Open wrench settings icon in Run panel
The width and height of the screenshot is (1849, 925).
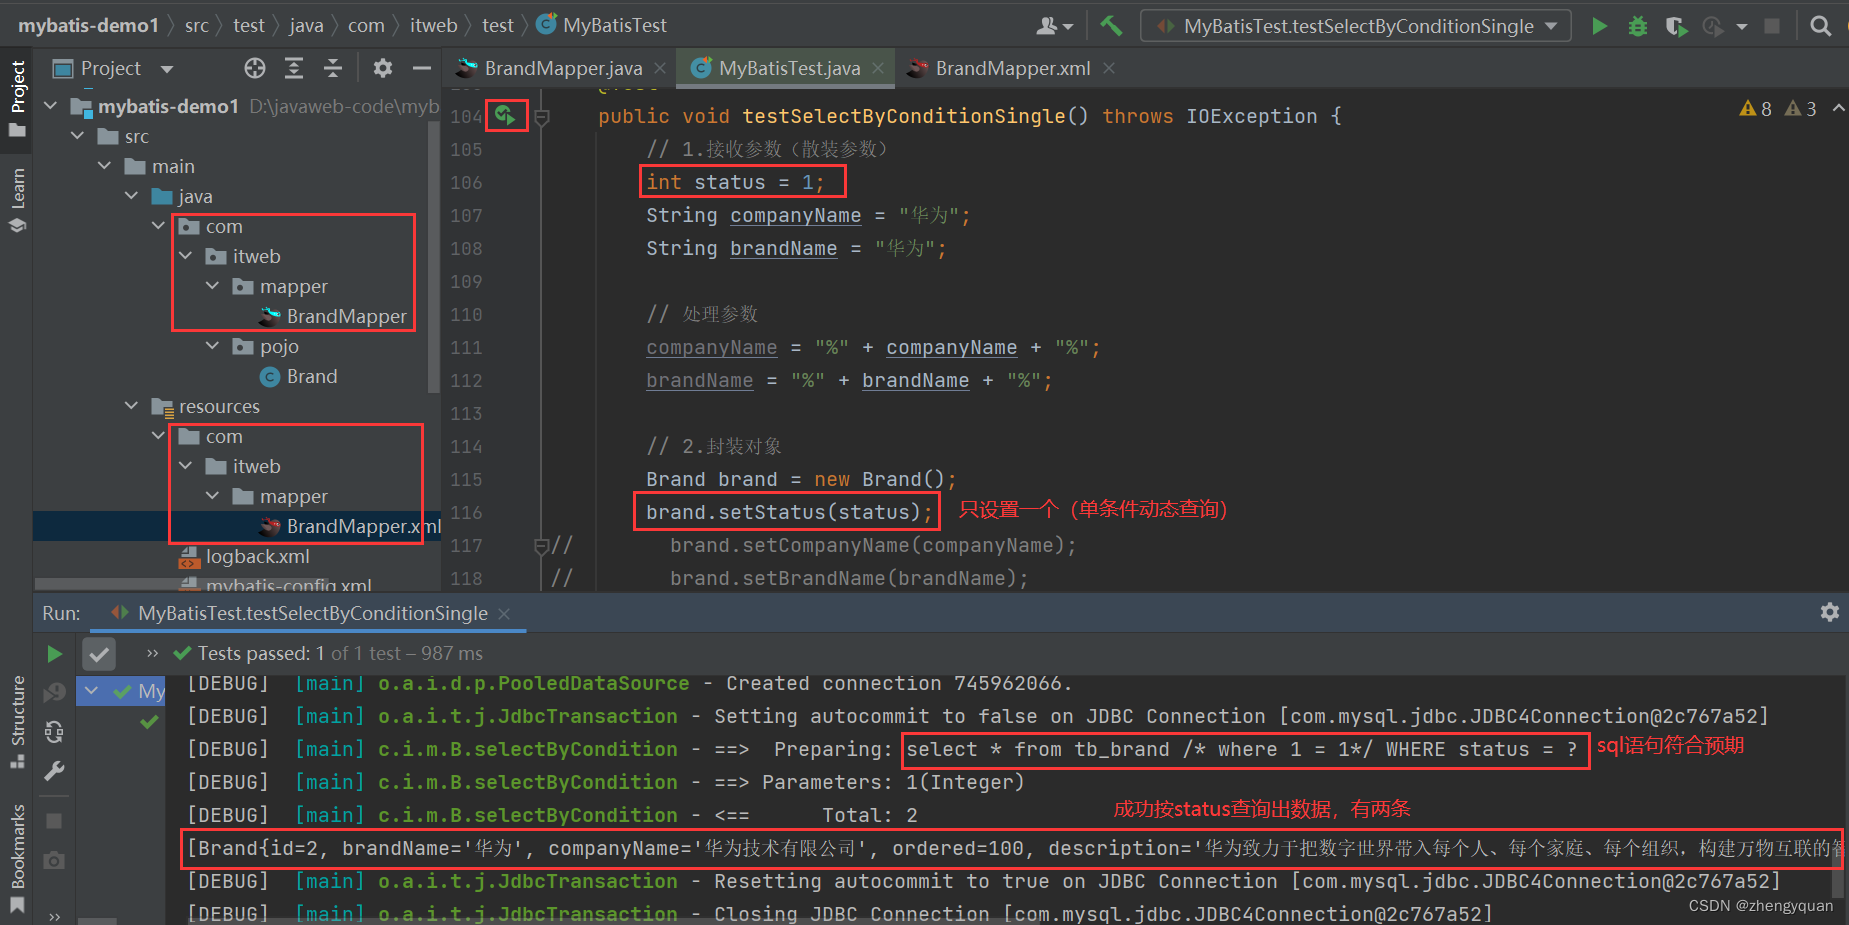[x=55, y=771]
